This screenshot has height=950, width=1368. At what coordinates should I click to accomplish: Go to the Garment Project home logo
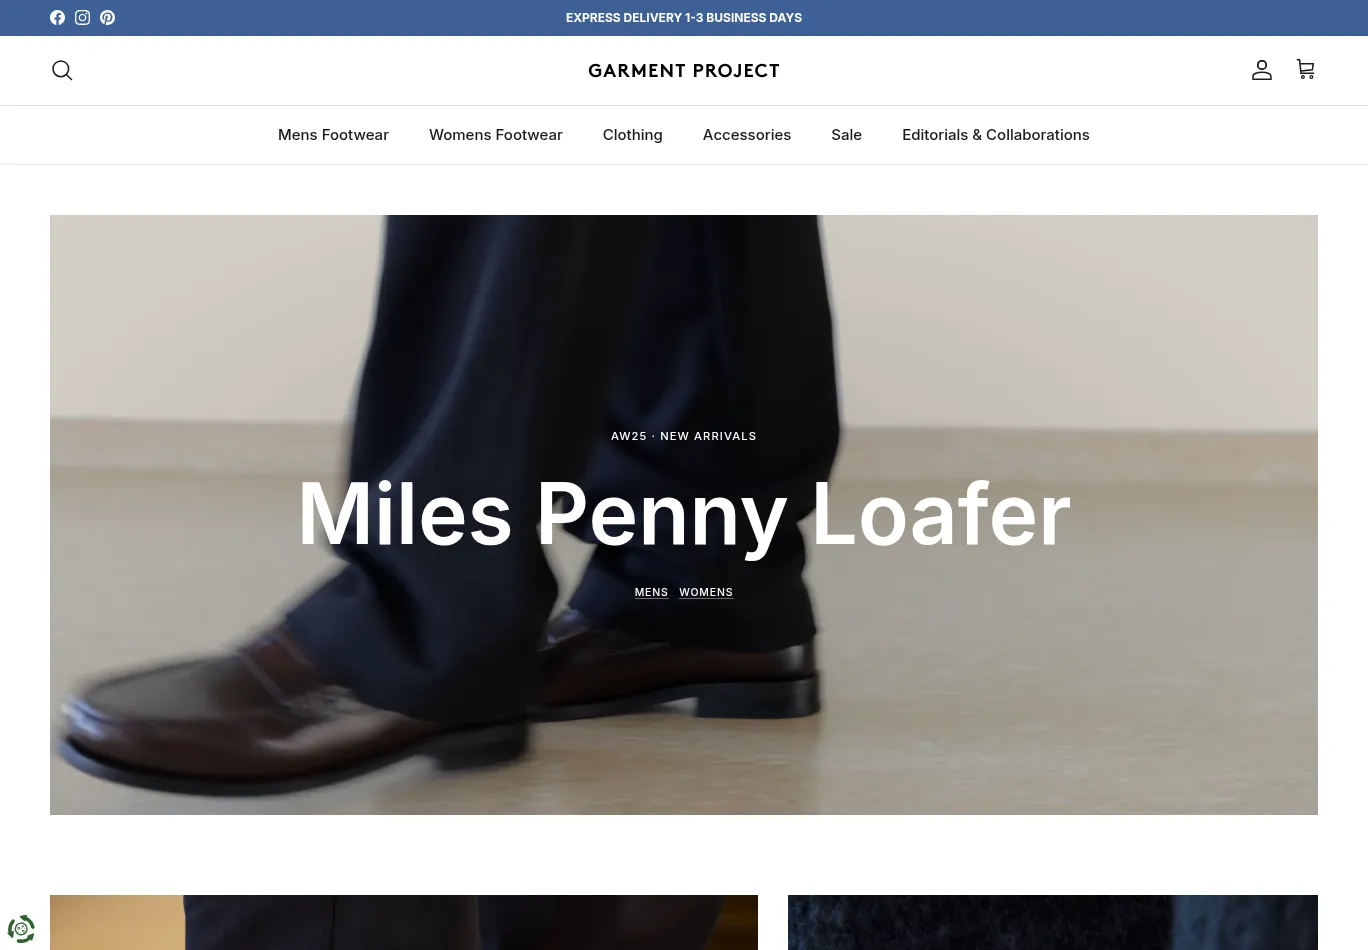[x=684, y=70]
